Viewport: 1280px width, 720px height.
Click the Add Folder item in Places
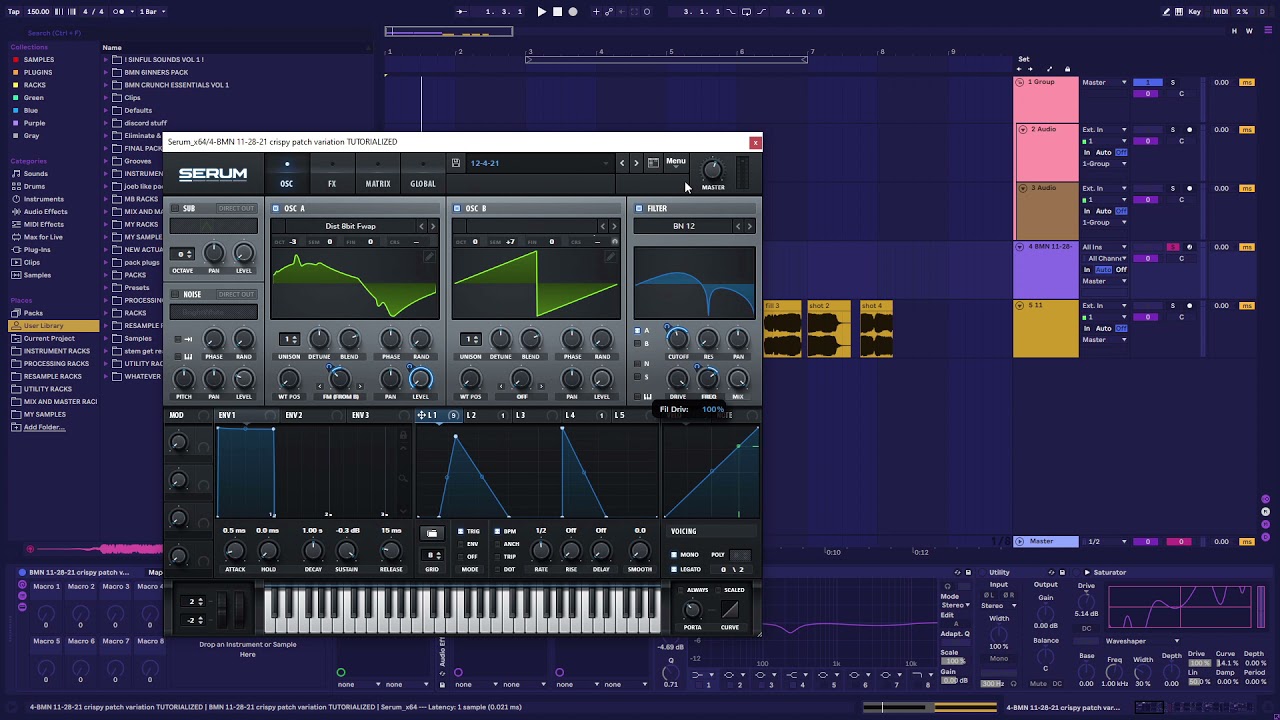tap(44, 427)
